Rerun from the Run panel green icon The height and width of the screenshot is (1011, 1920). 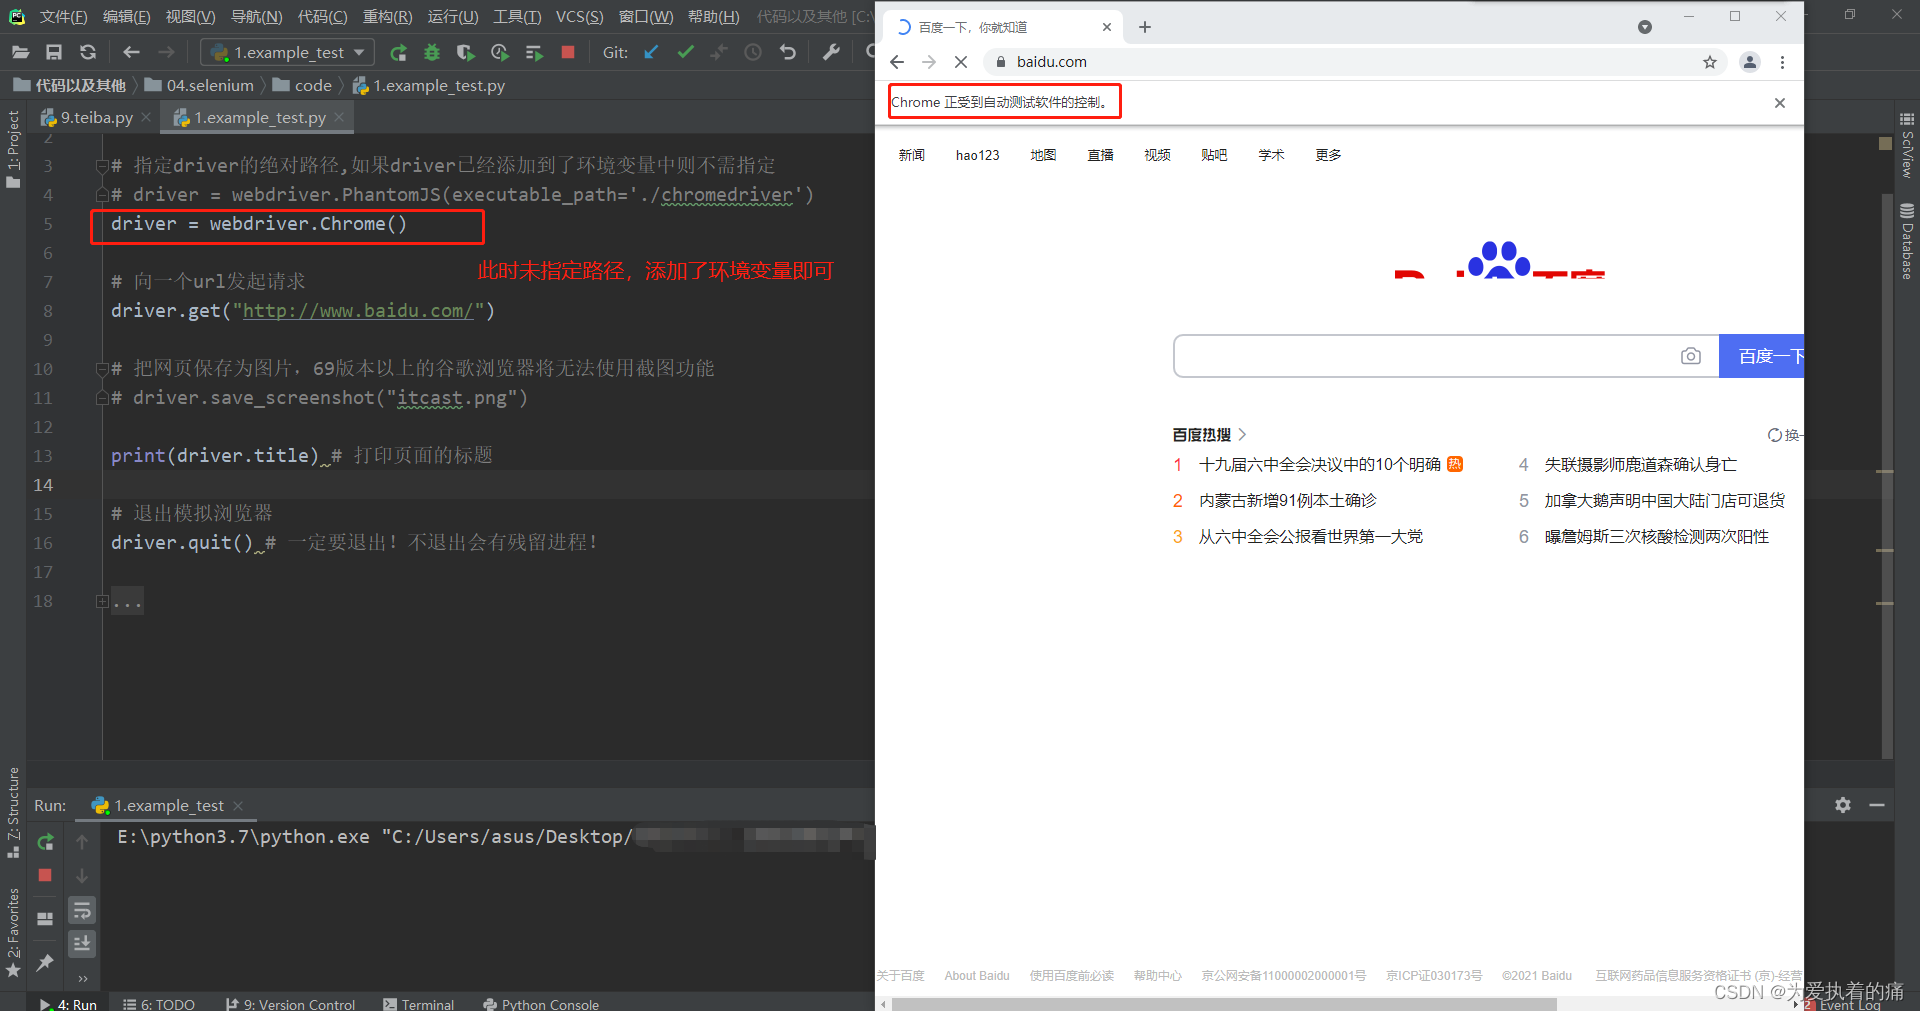(x=45, y=842)
